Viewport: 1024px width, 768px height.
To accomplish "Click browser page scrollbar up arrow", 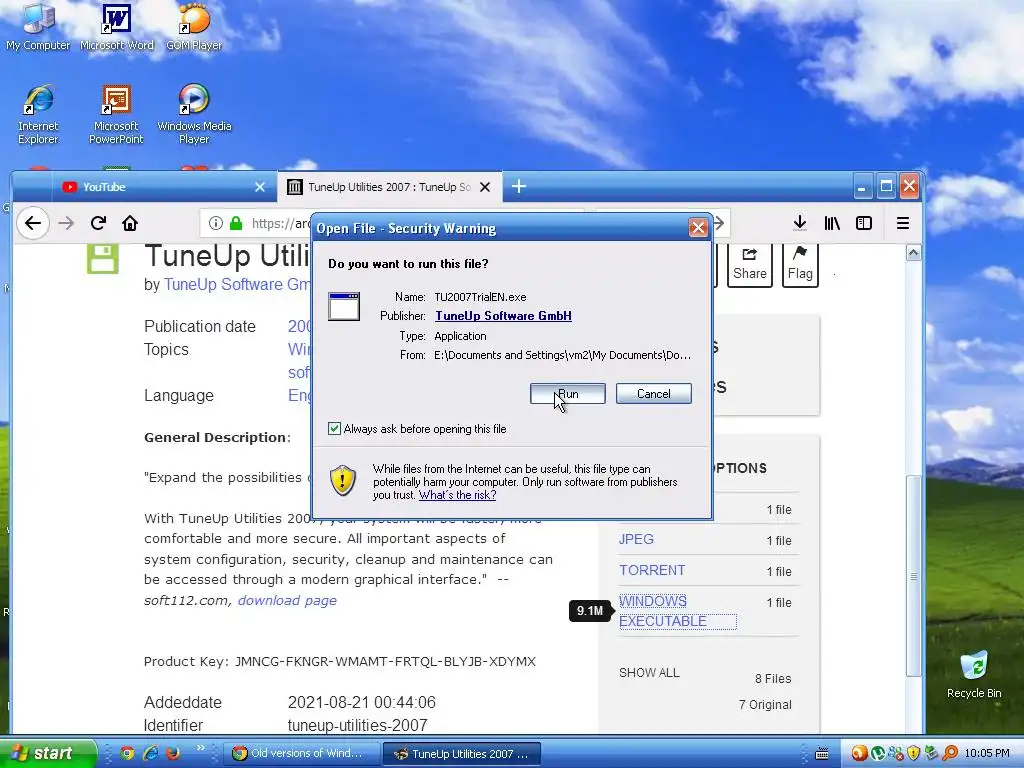I will point(914,253).
